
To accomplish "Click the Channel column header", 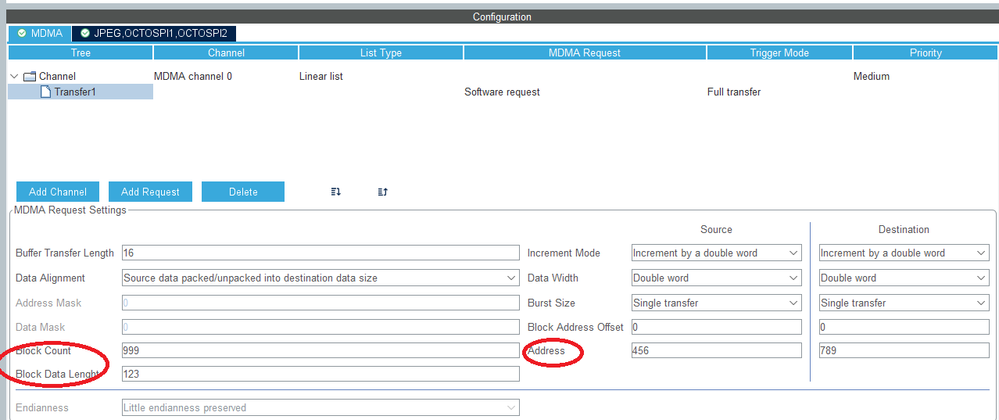I will pyautogui.click(x=226, y=53).
